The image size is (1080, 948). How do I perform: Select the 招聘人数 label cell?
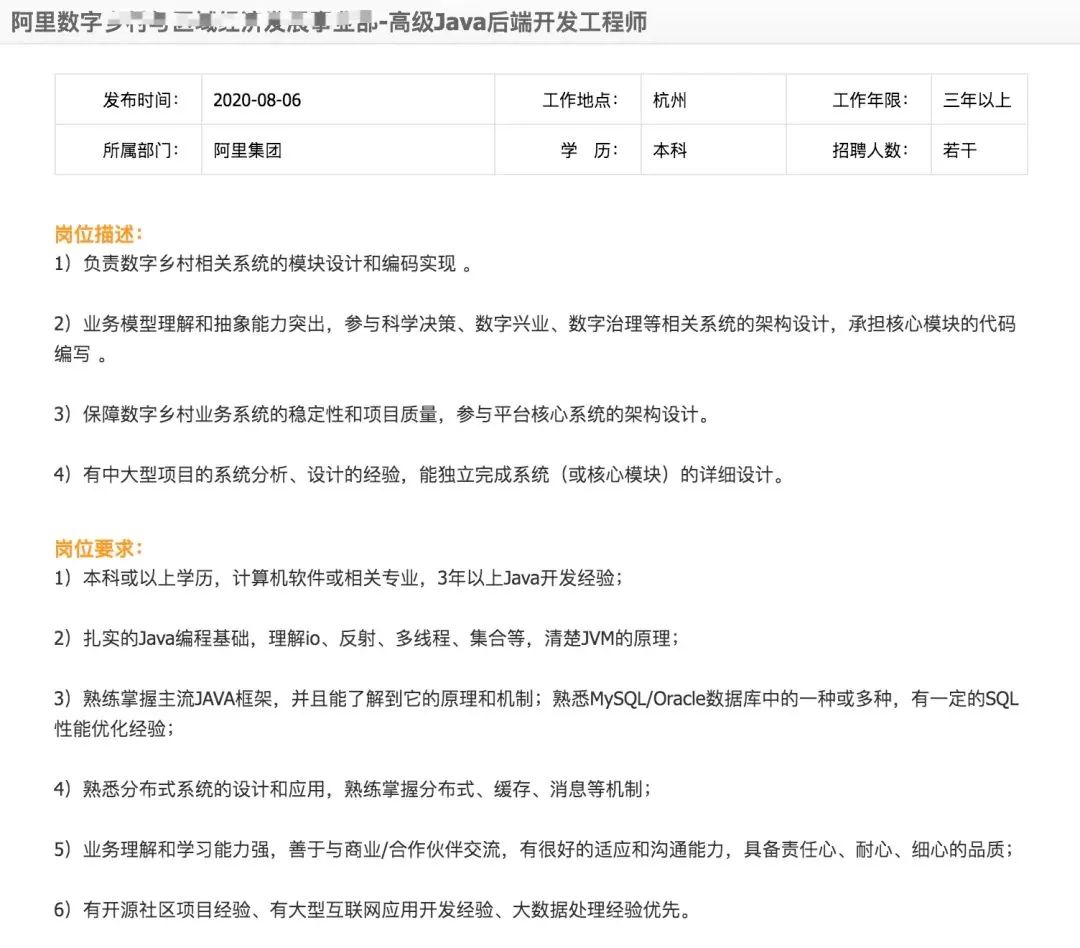[858, 150]
